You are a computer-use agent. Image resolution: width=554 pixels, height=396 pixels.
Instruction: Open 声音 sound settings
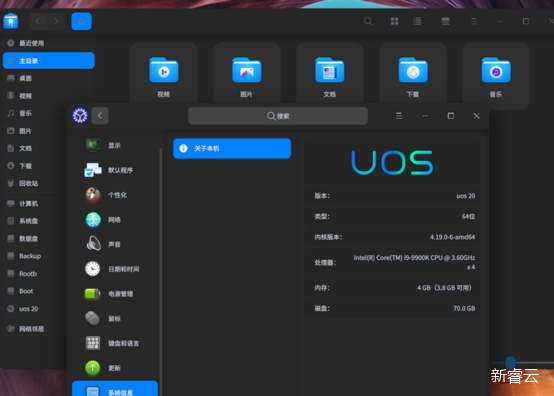[x=115, y=244]
